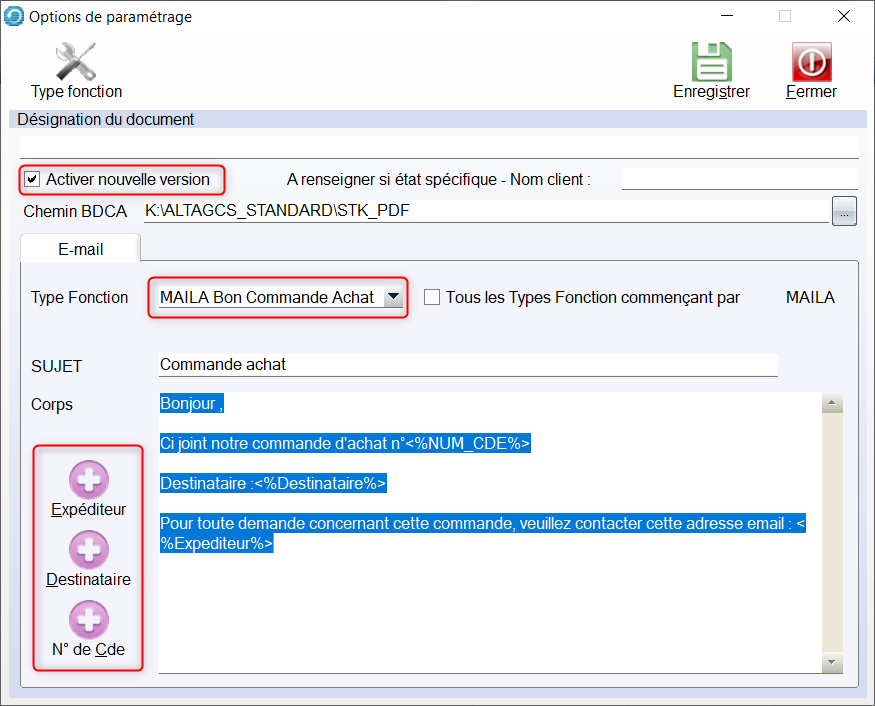Switch to the E-mail tab

80,249
